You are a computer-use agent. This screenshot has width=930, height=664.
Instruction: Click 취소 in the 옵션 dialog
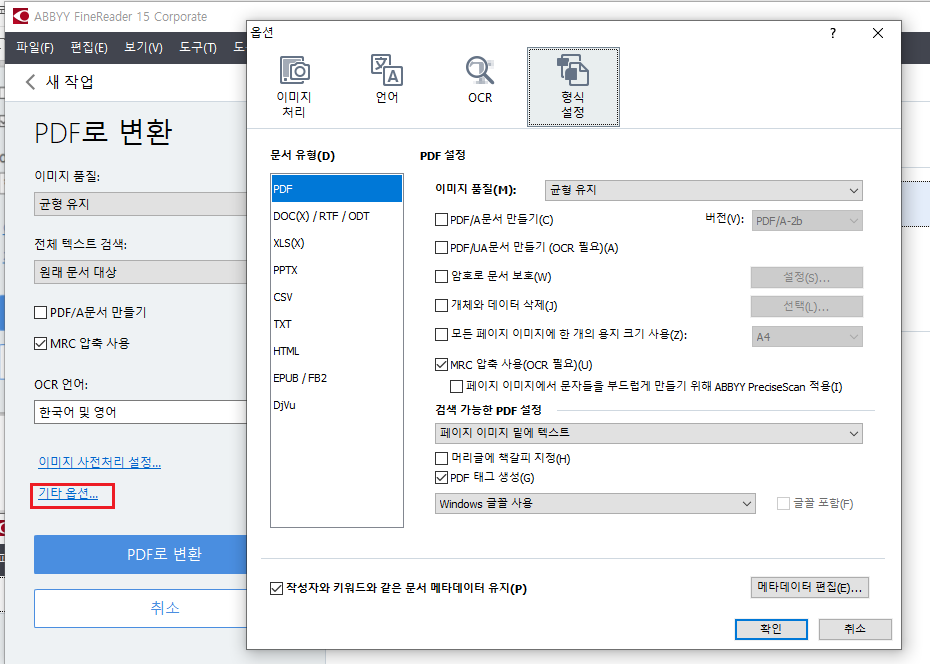855,629
